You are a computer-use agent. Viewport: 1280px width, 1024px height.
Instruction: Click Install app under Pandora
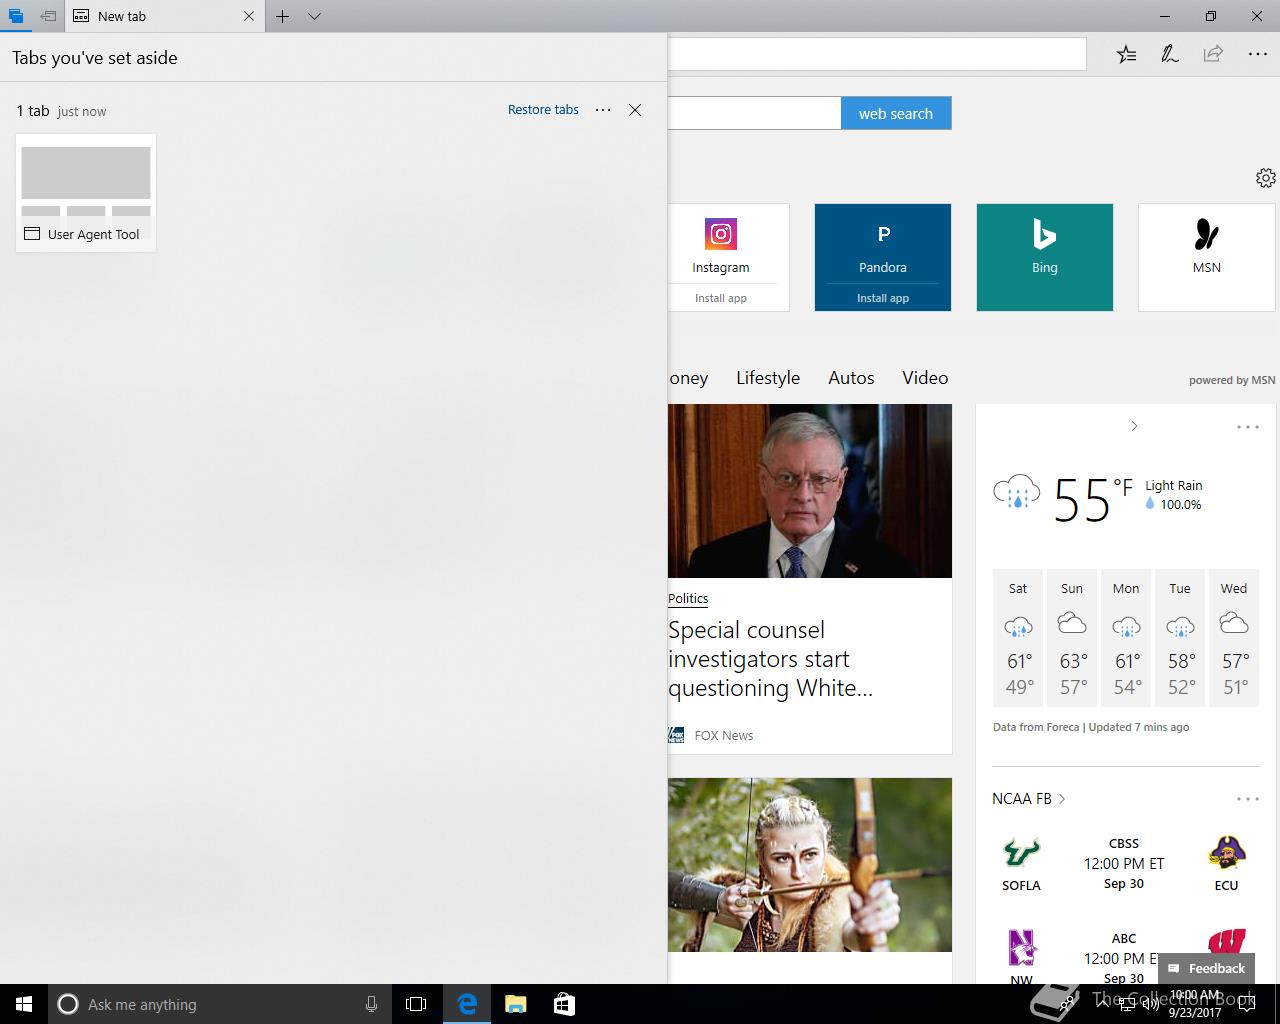pos(883,298)
